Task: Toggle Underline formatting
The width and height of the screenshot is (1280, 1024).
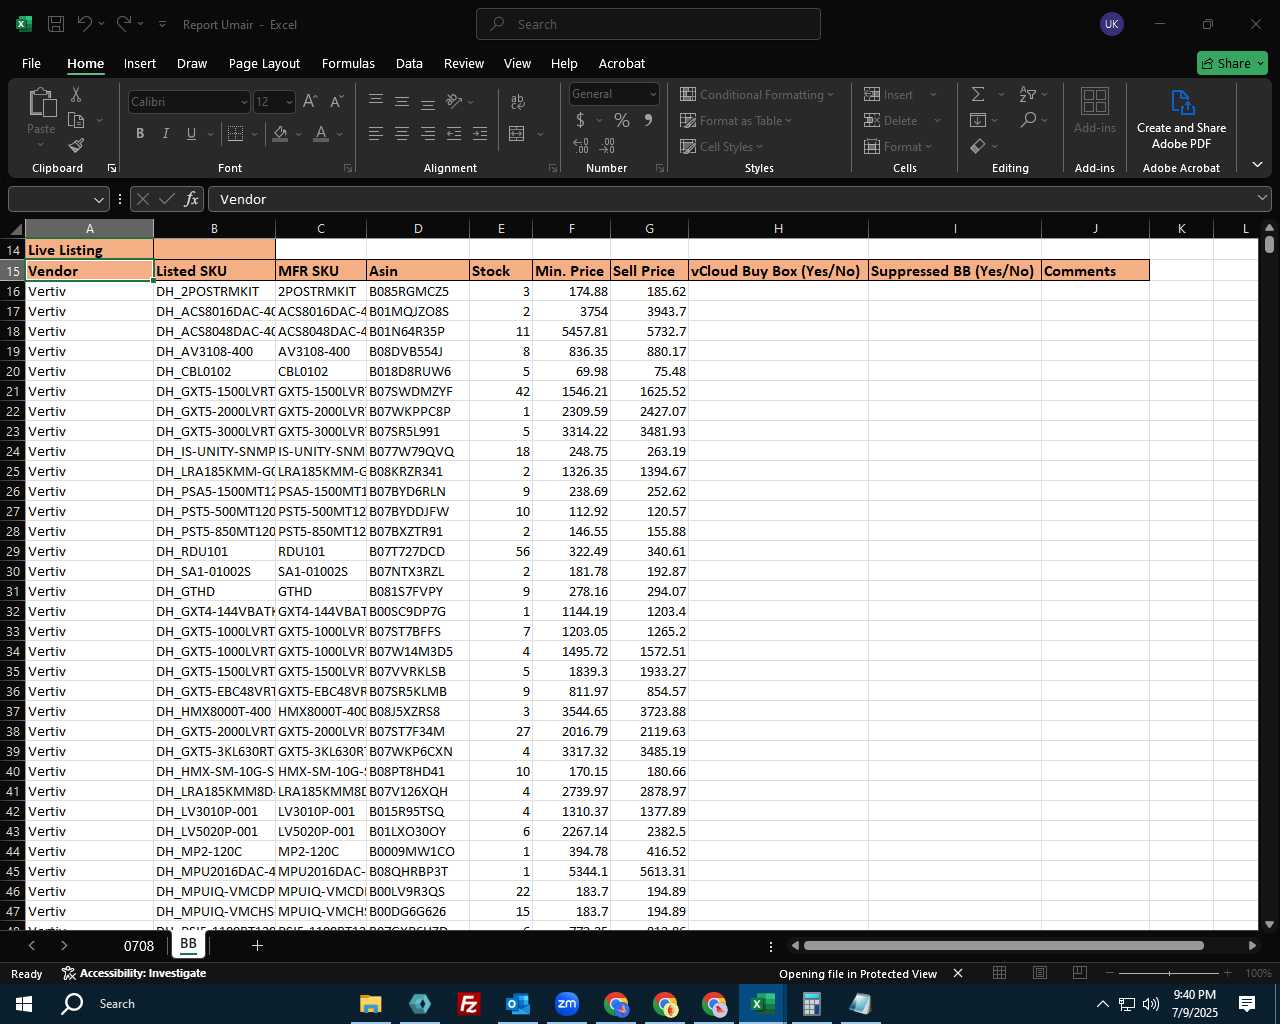Action: pos(191,133)
